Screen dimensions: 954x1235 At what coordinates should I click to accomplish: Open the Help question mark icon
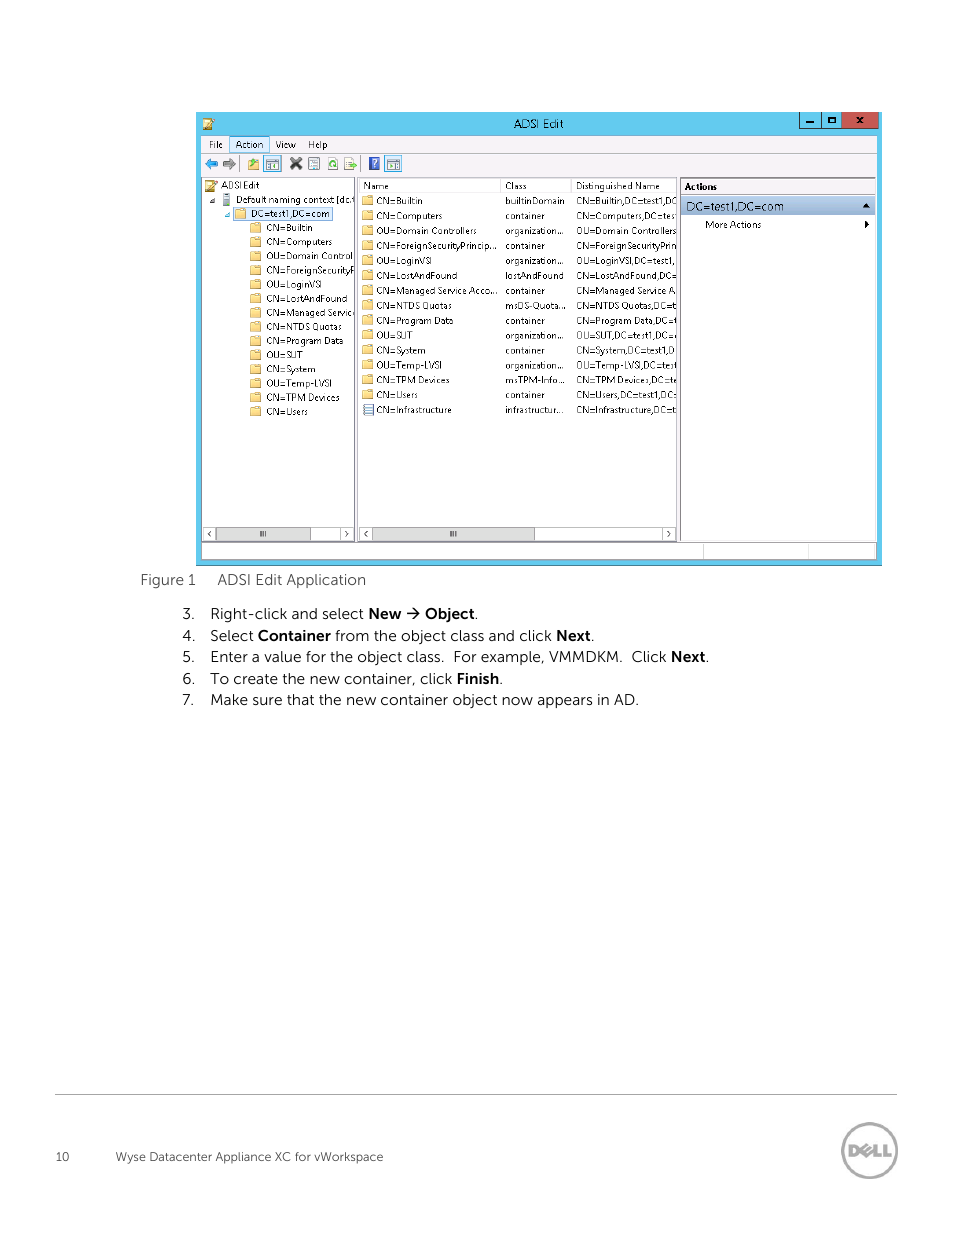[x=374, y=164]
